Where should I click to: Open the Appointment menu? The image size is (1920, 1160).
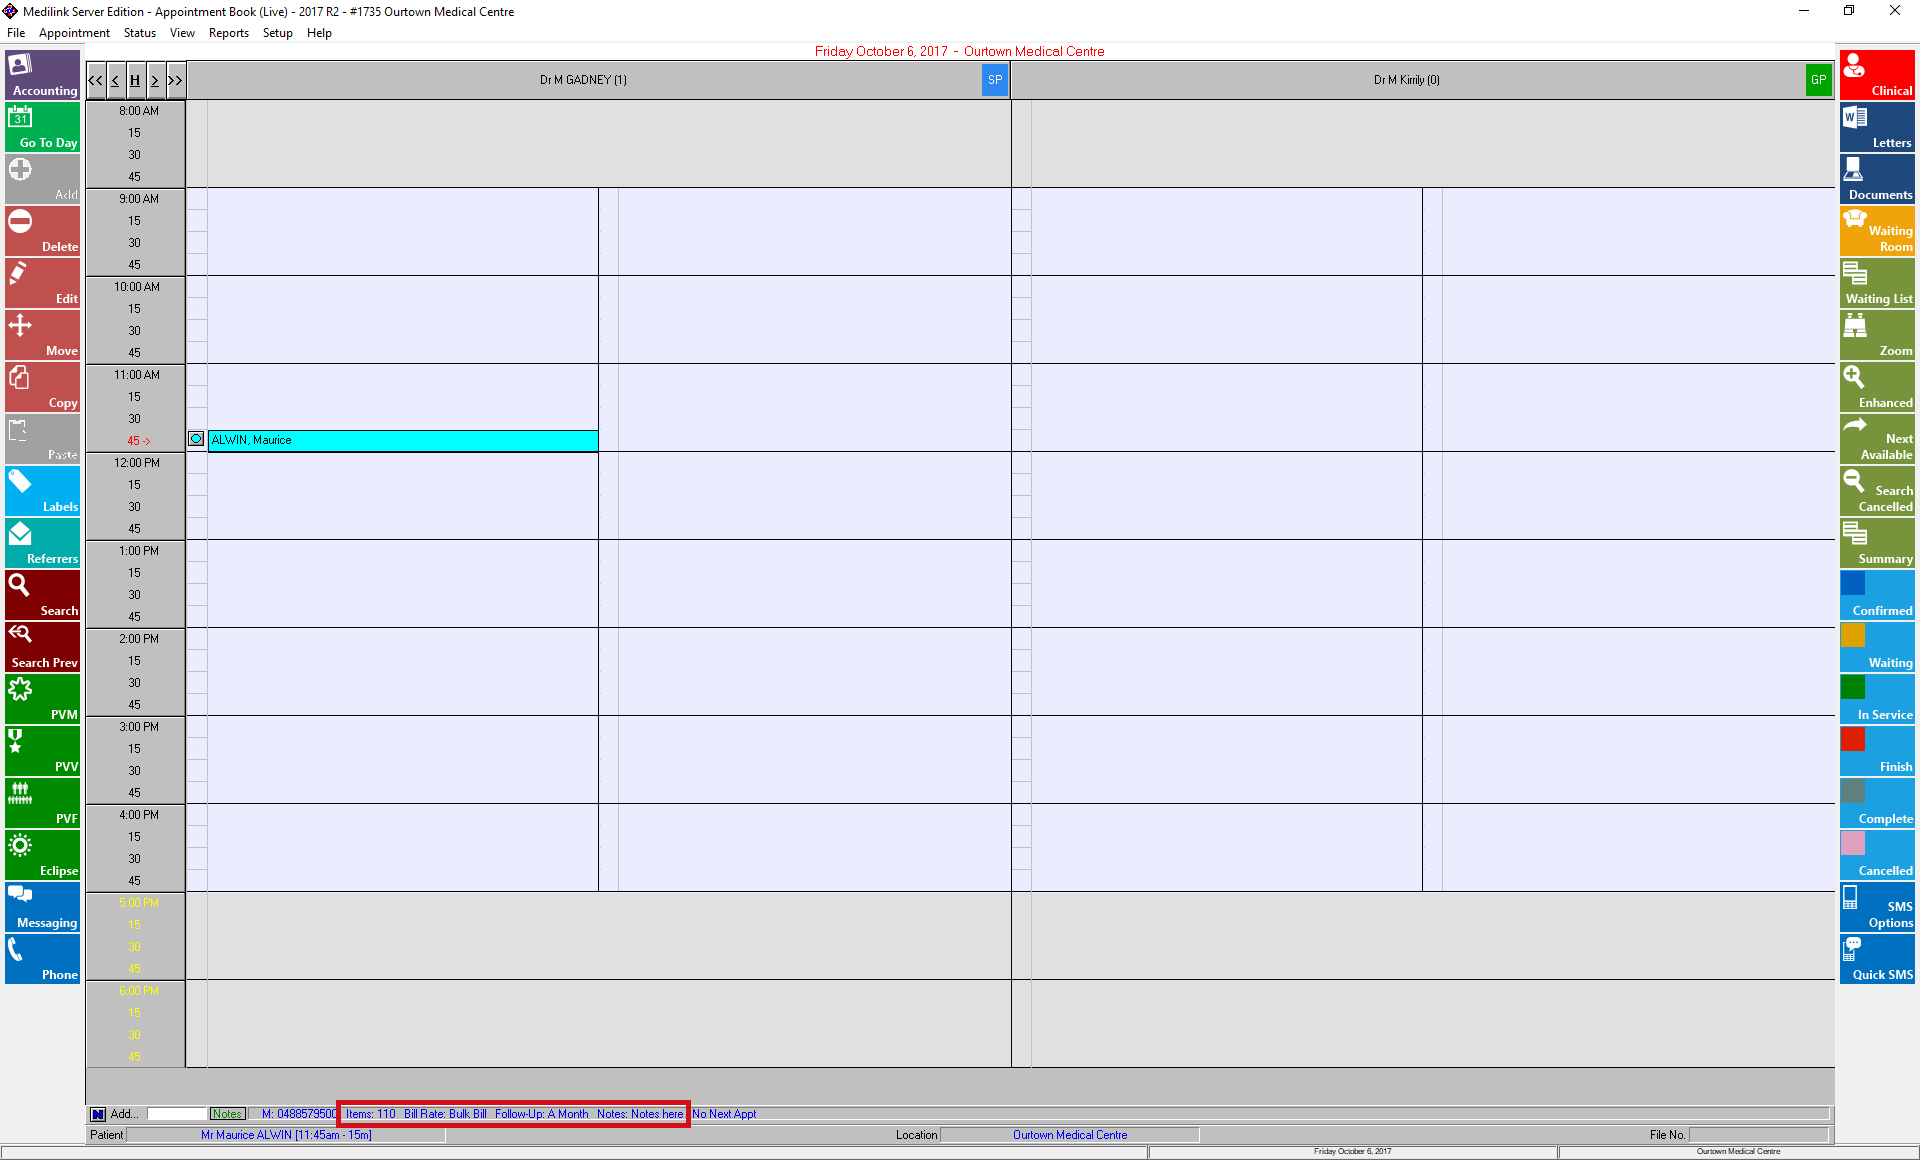[x=74, y=33]
